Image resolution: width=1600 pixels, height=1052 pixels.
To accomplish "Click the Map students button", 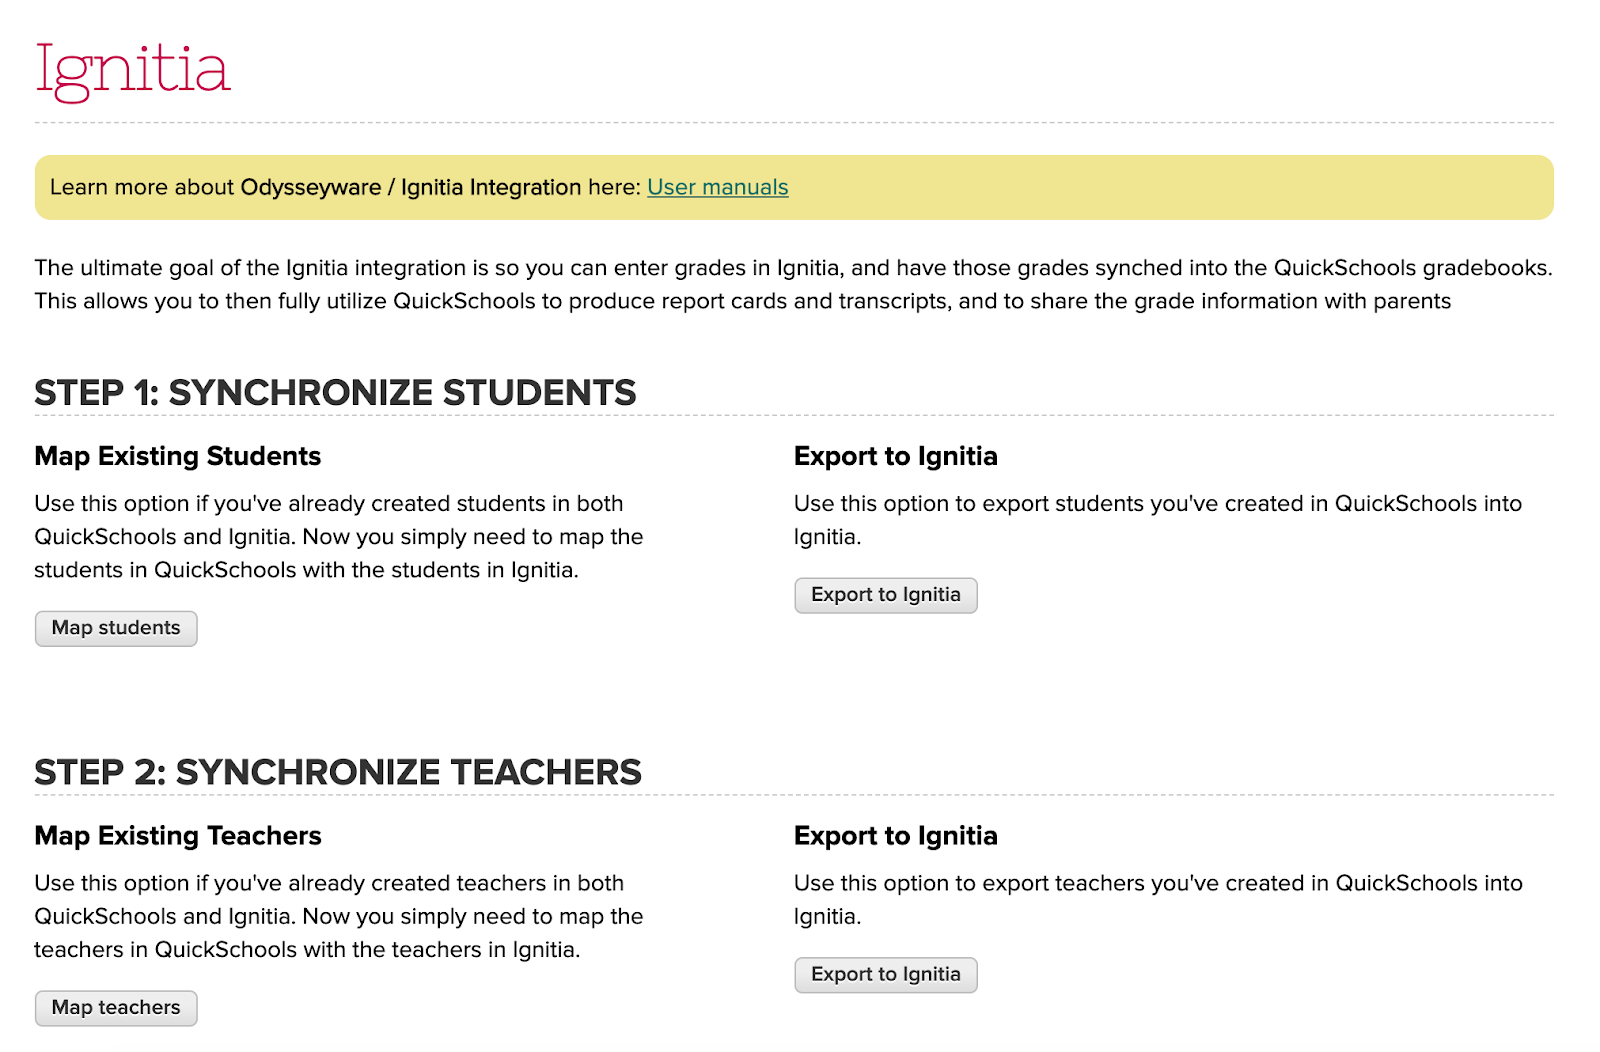I will point(116,628).
